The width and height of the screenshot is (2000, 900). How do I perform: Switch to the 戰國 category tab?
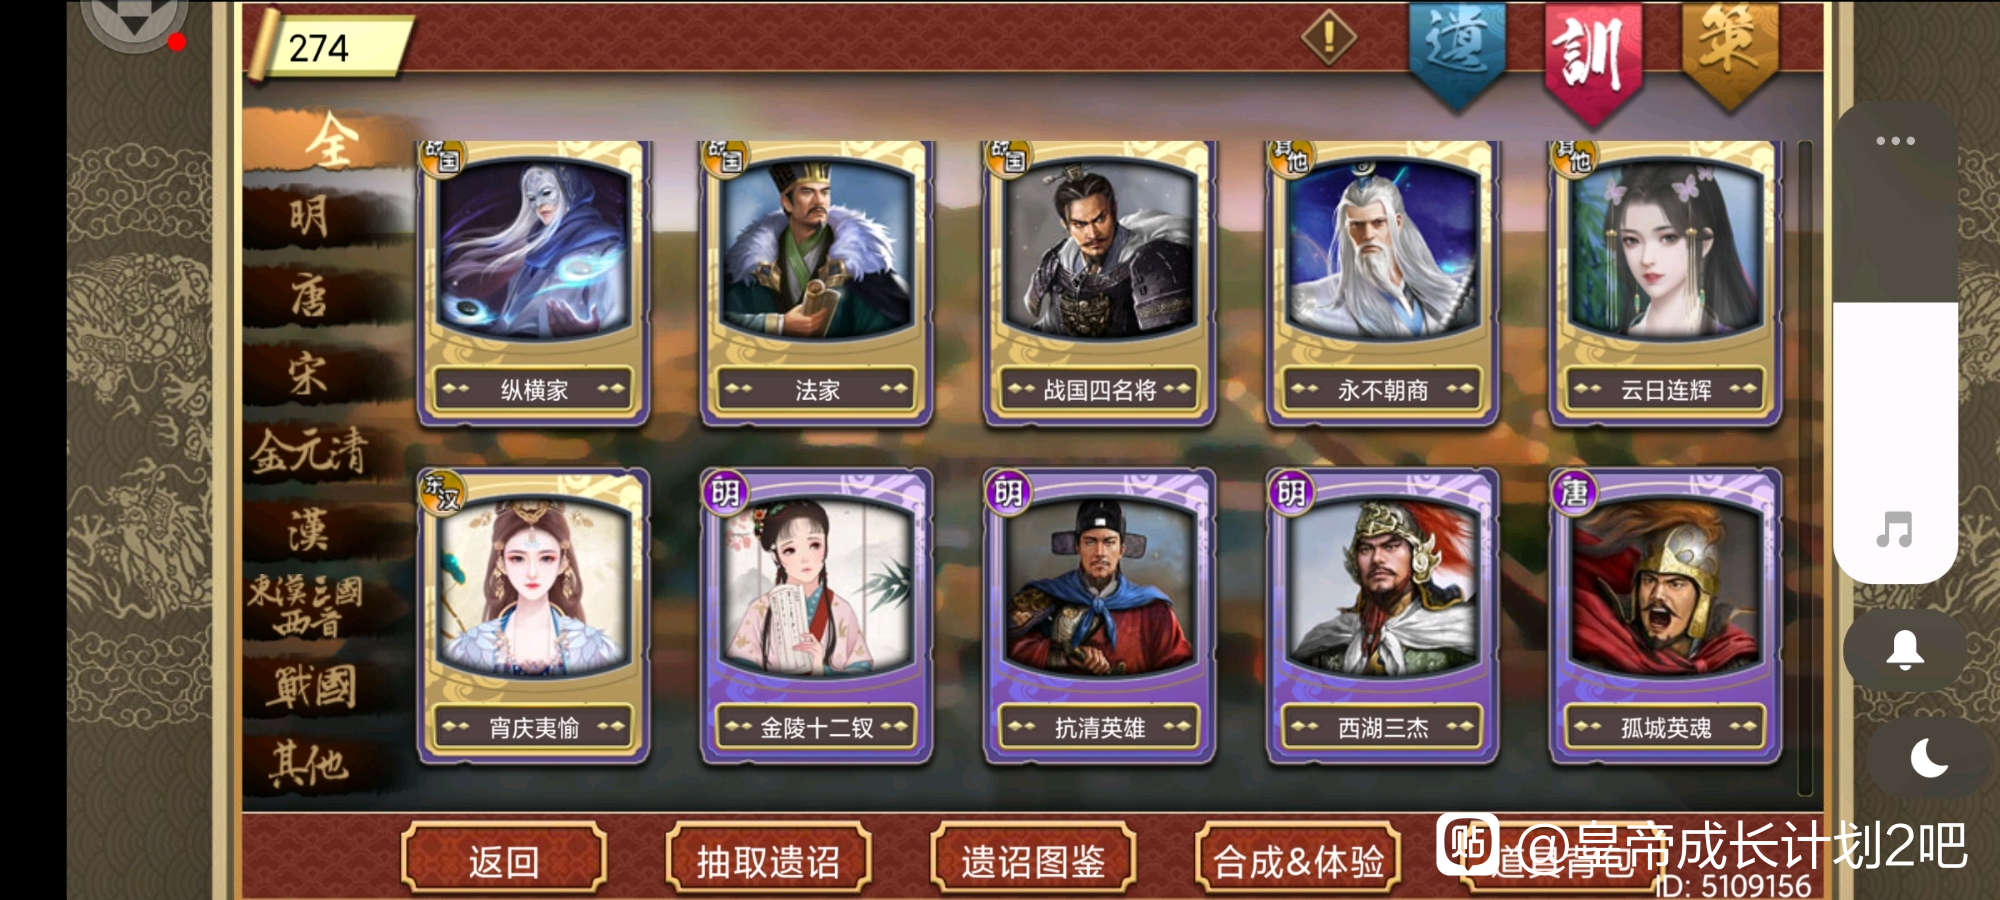312,688
